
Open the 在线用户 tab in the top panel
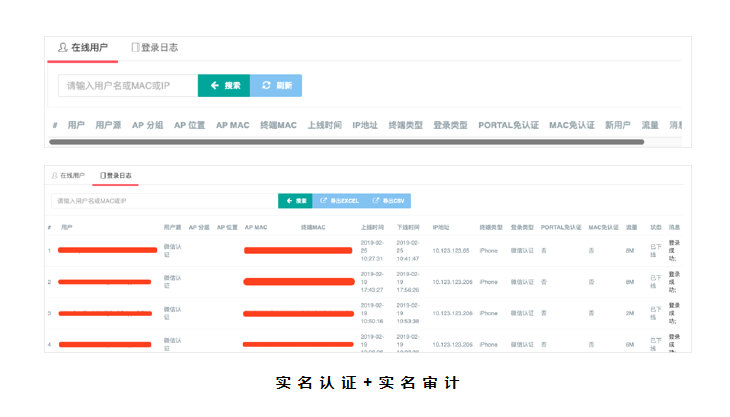[x=82, y=47]
